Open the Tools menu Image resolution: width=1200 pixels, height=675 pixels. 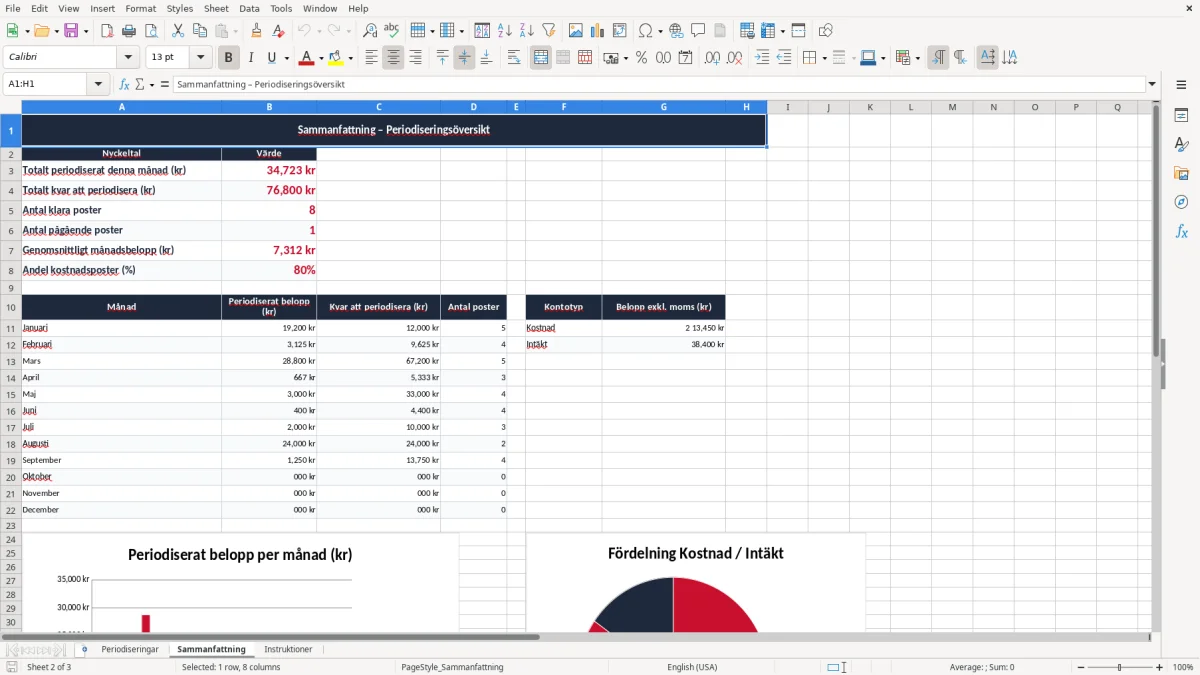[x=281, y=8]
